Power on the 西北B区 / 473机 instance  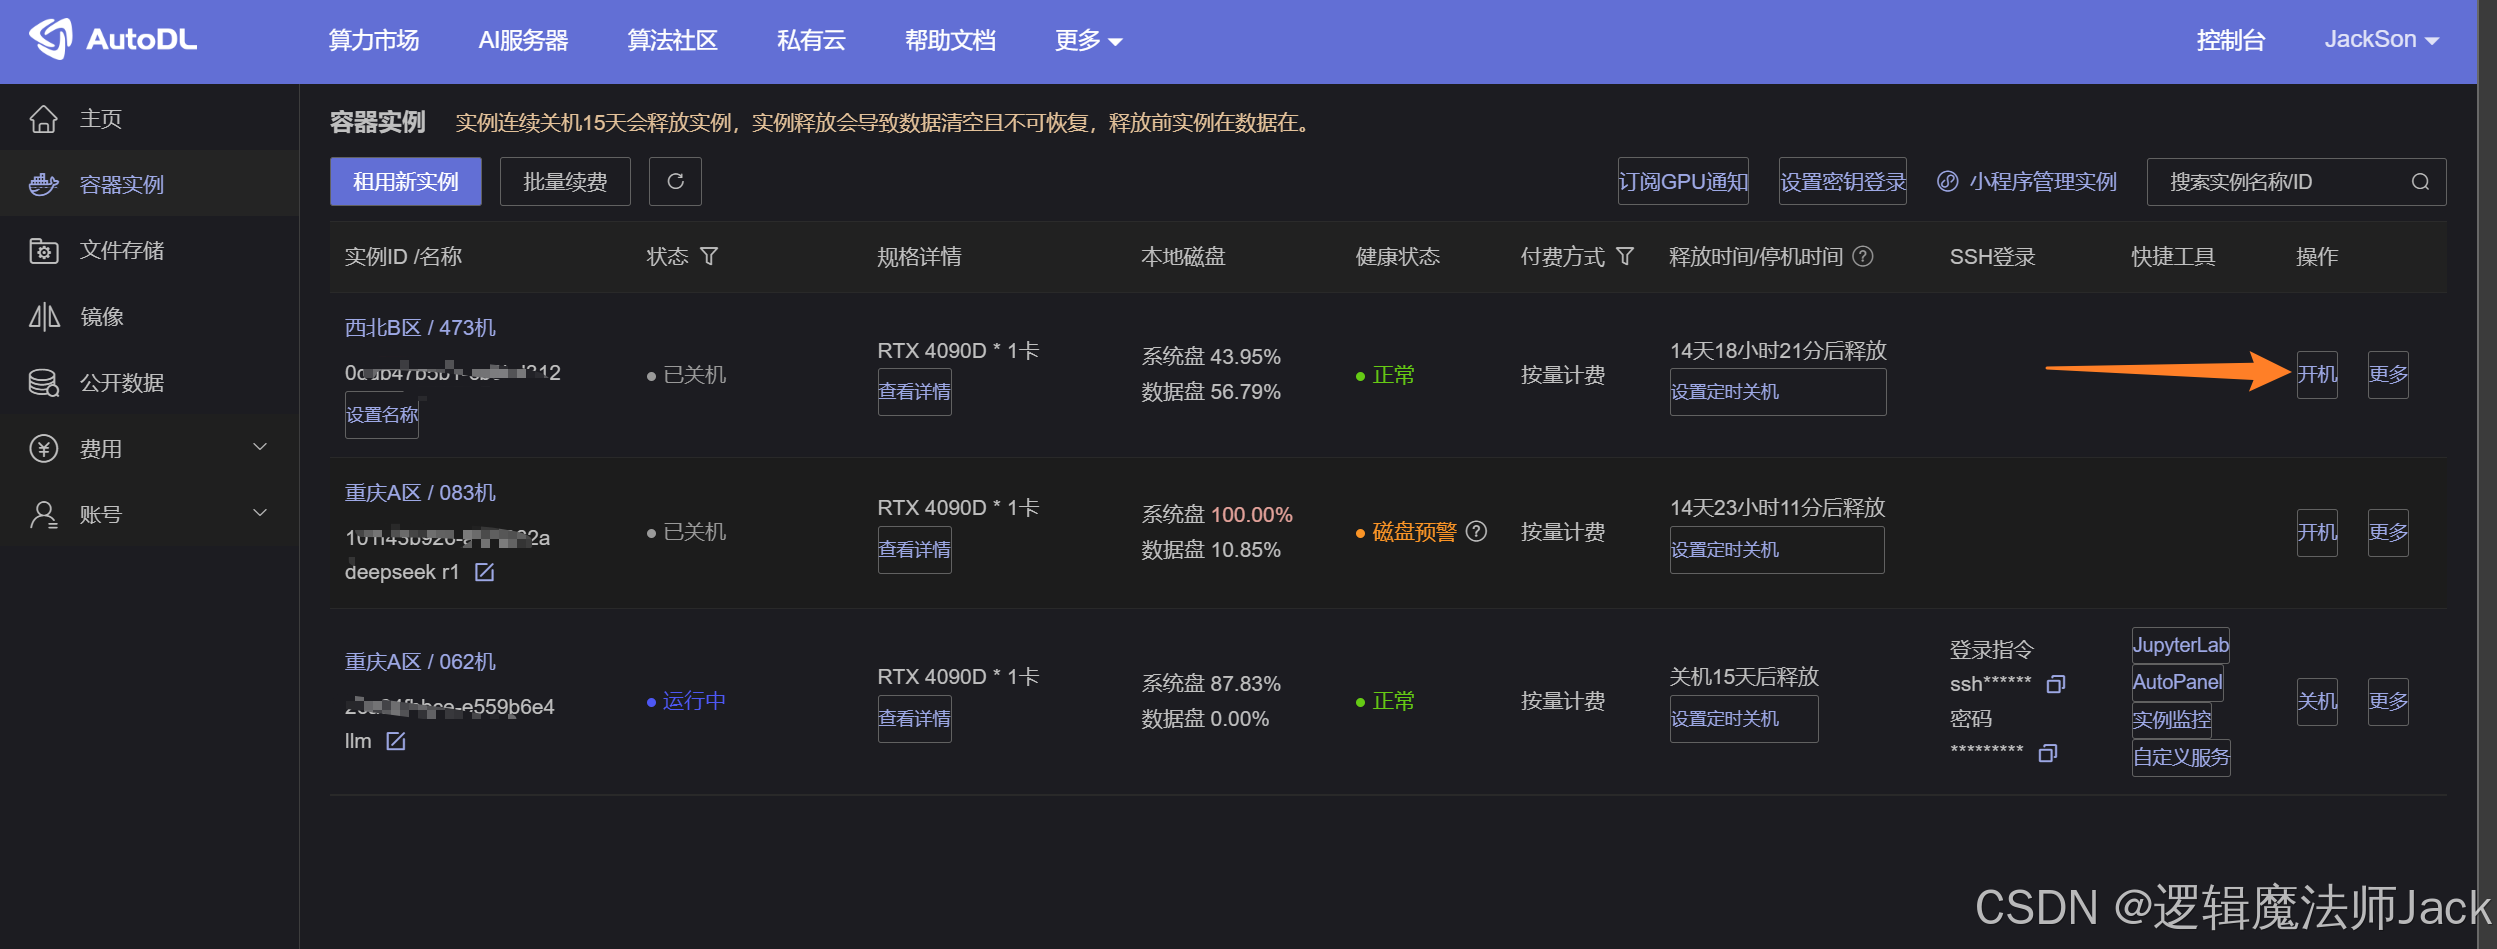point(2316,375)
